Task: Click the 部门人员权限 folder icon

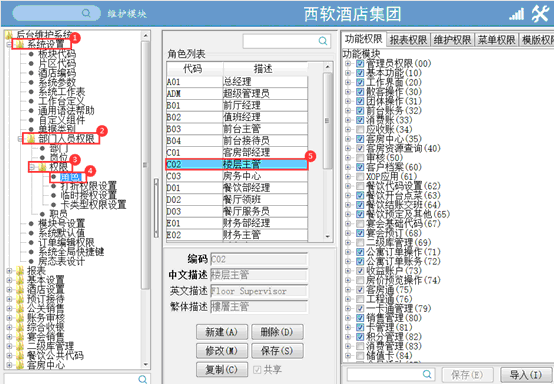Action: click(31, 138)
